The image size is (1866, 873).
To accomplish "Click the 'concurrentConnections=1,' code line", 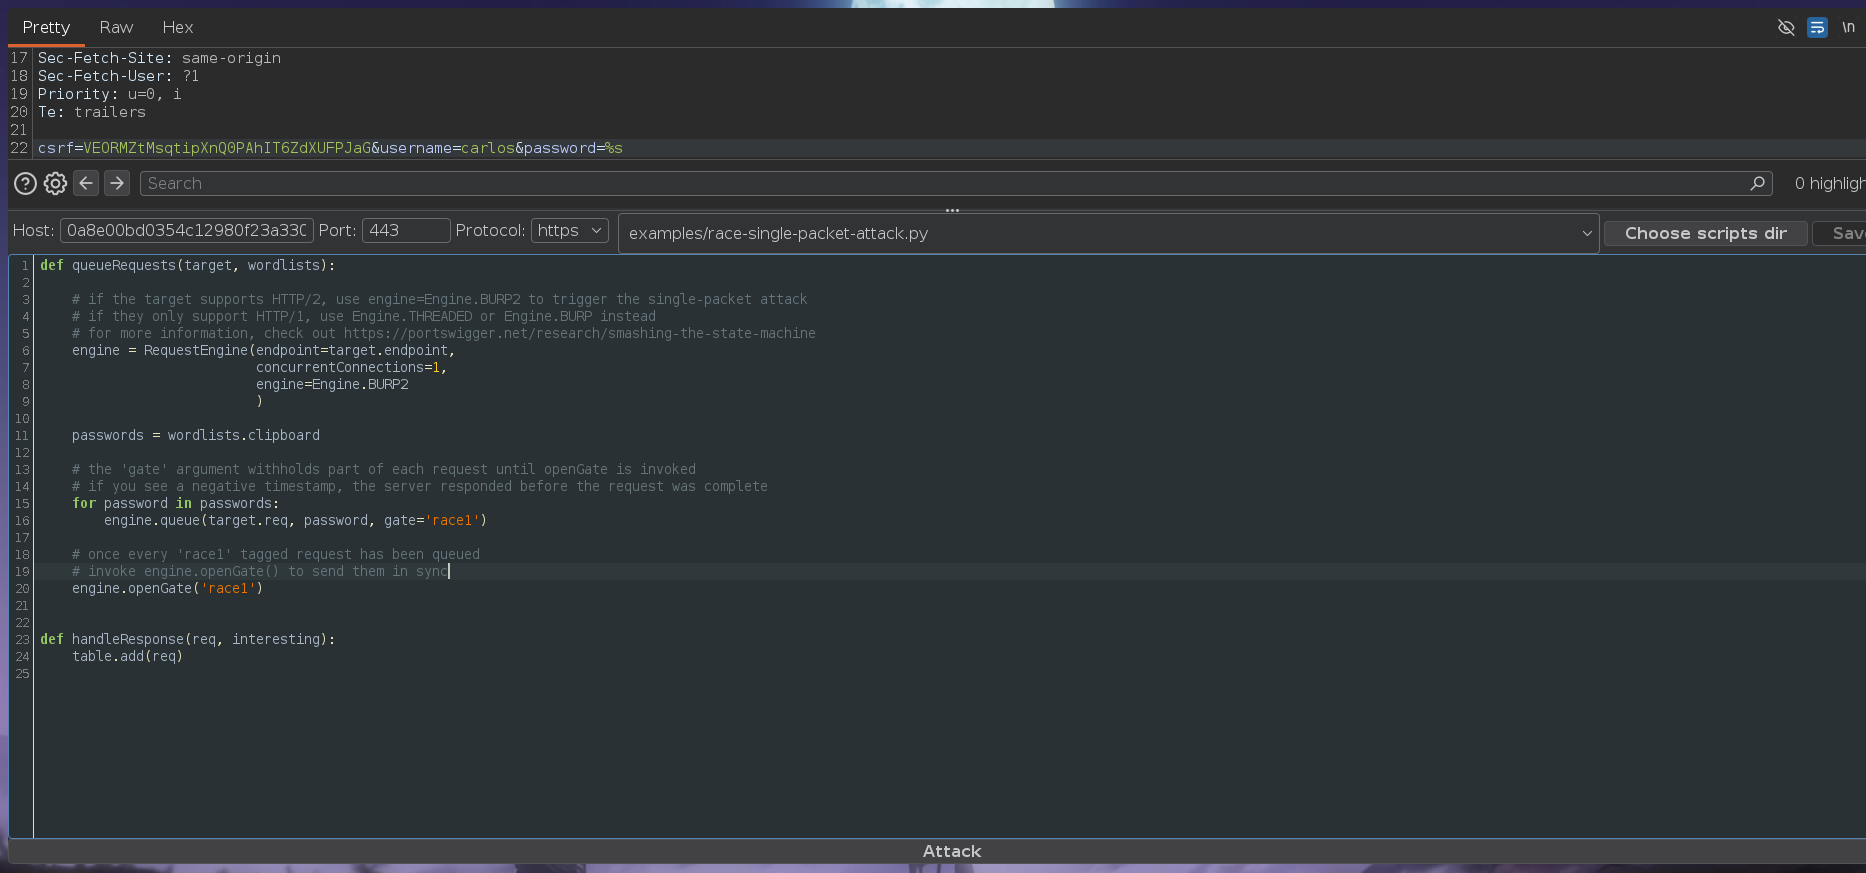I will [352, 367].
